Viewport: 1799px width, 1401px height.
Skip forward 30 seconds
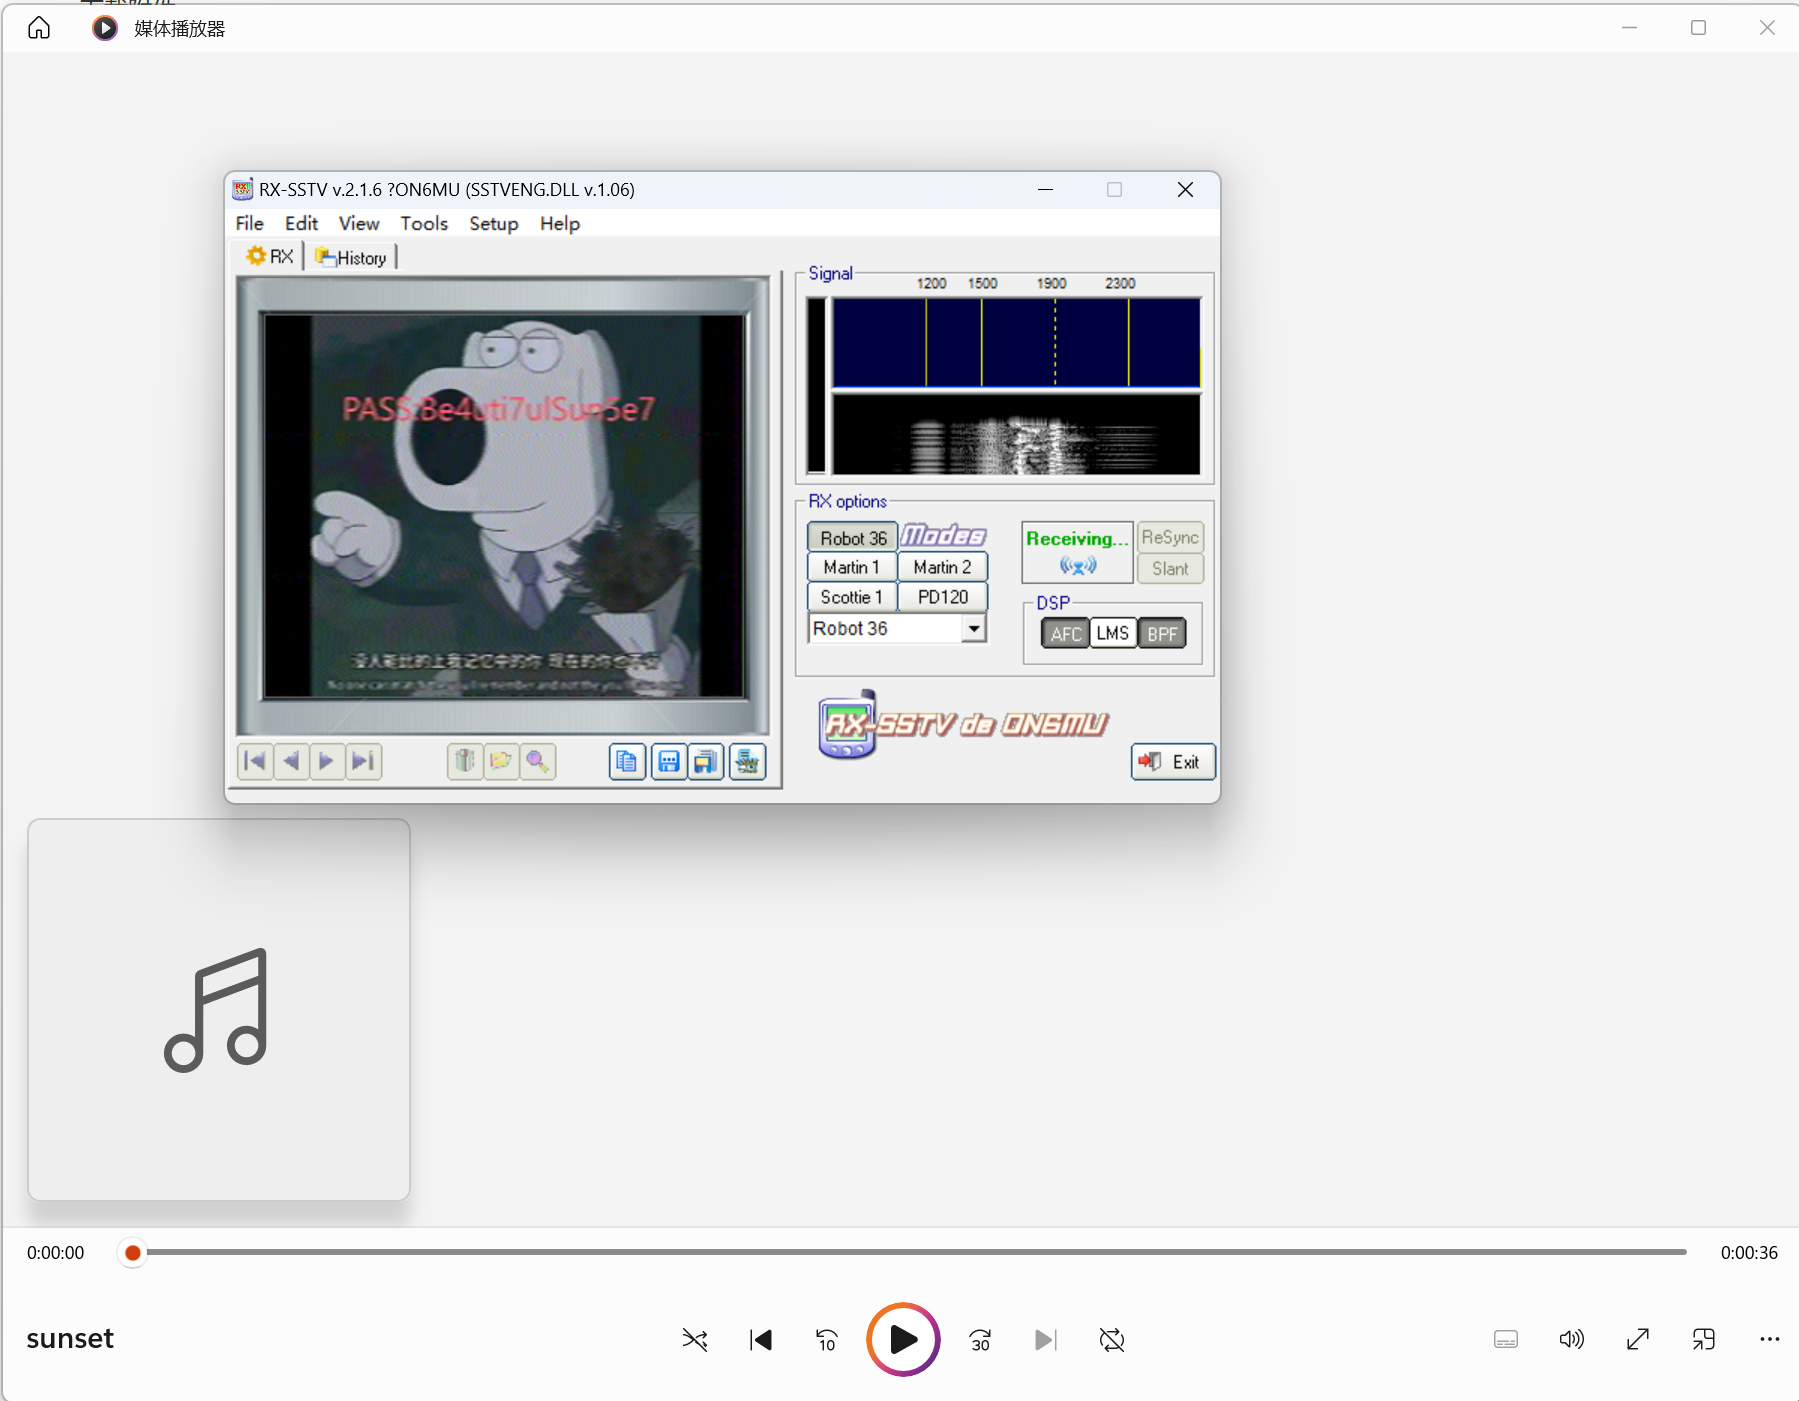(980, 1339)
